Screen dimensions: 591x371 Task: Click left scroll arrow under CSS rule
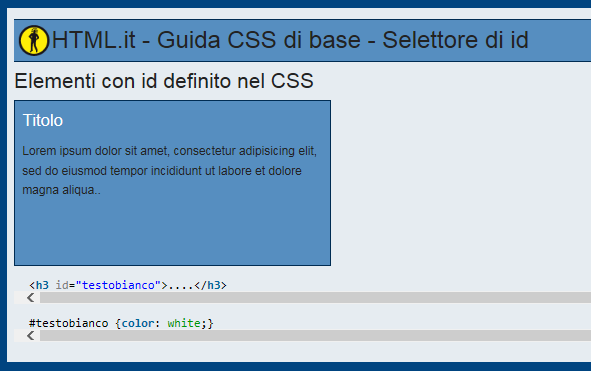pyautogui.click(x=31, y=335)
